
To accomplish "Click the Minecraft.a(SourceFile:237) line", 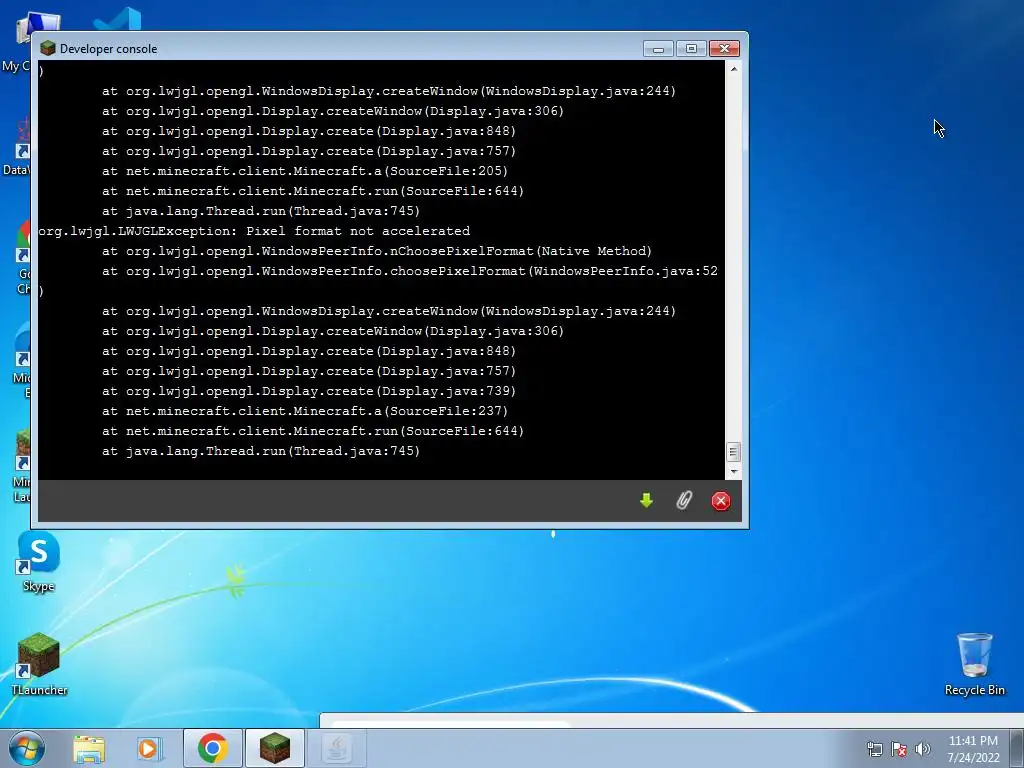I will point(304,411).
